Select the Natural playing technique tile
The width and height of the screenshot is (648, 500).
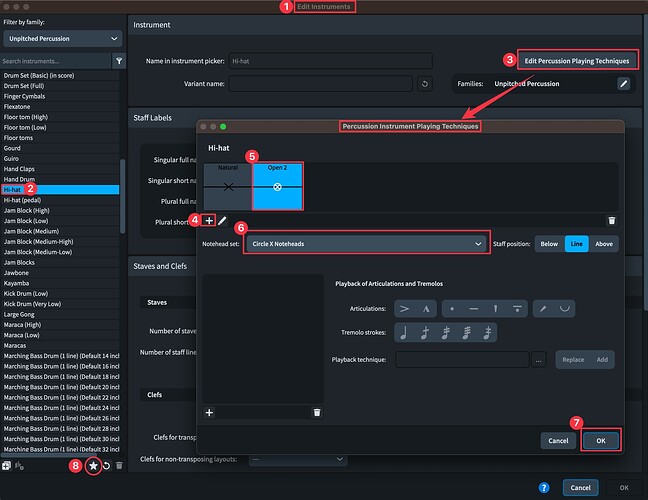(228, 187)
